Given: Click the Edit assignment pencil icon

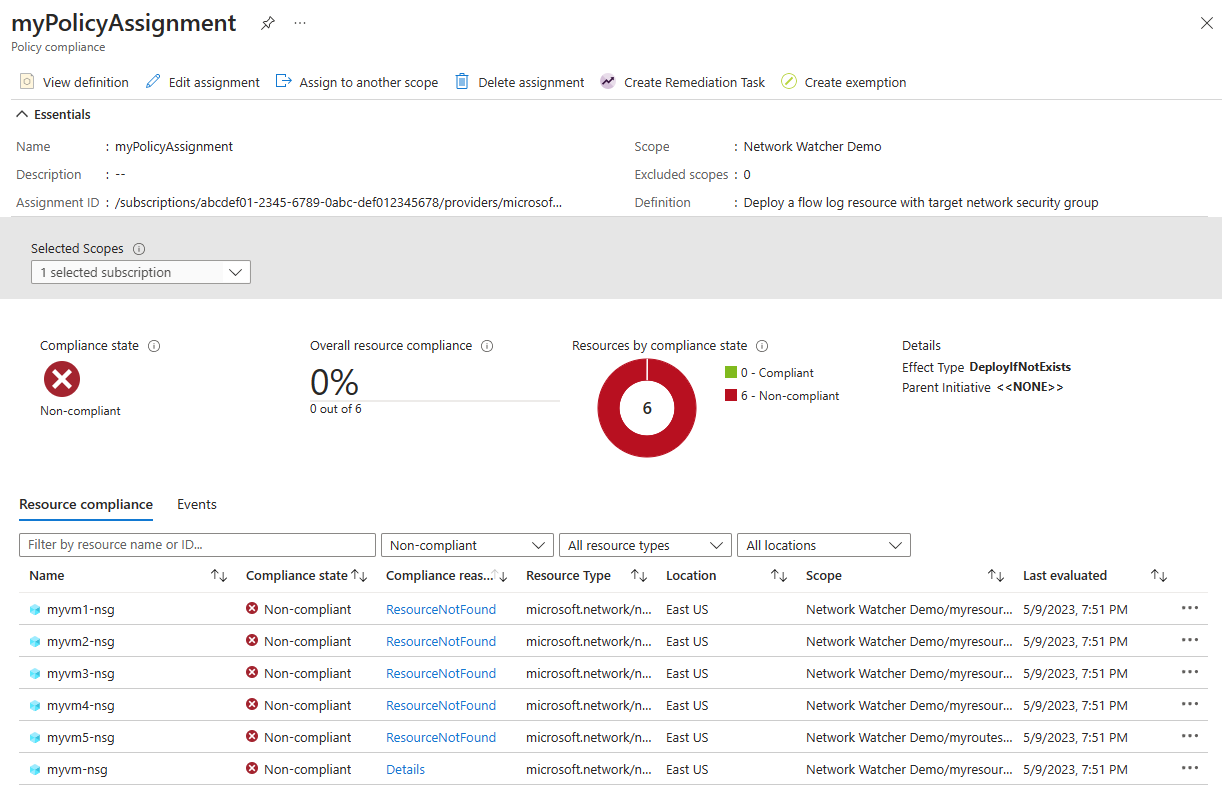Looking at the screenshot, I should point(153,82).
